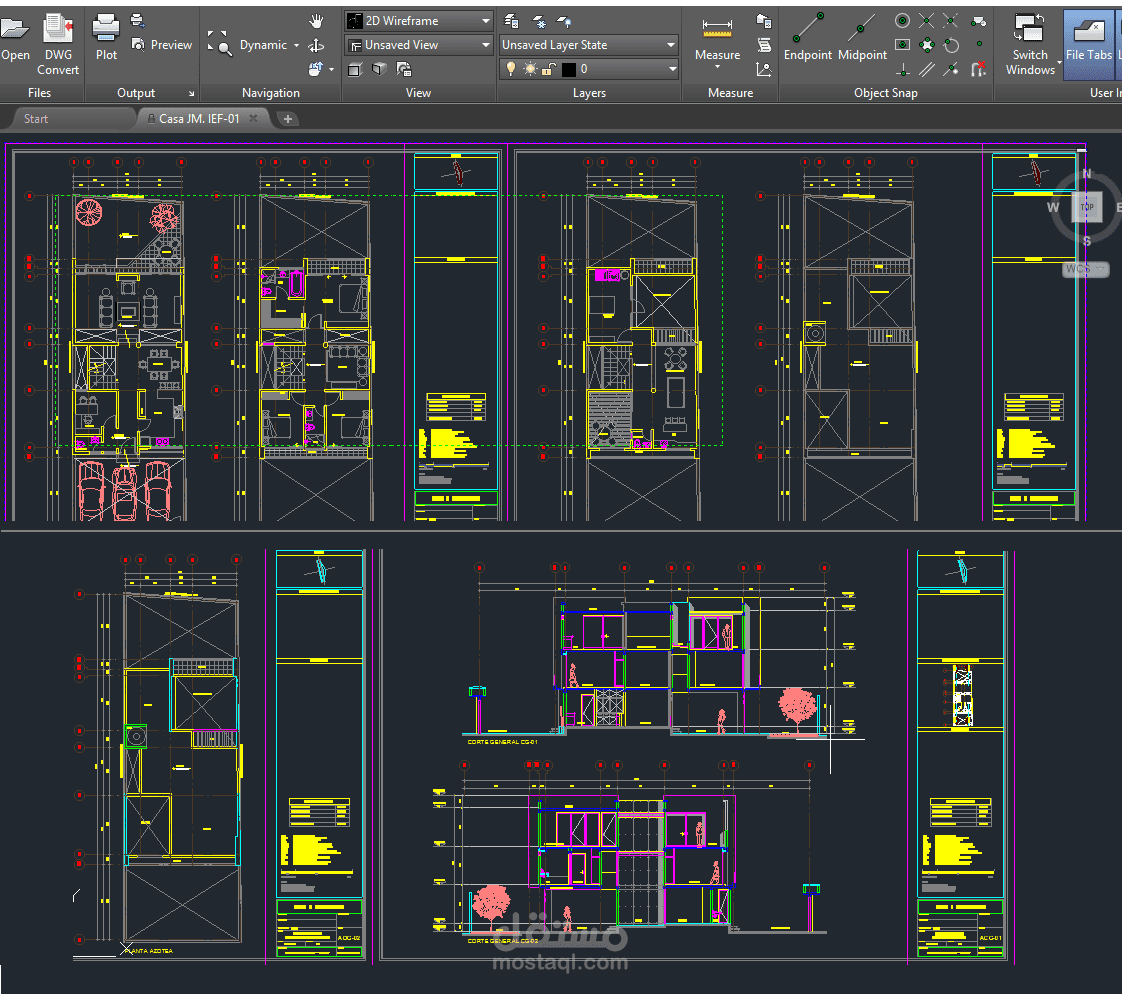Image resolution: width=1122 pixels, height=994 pixels.
Task: Click the Zoom Dynamic magnifier icon
Action: 218,43
